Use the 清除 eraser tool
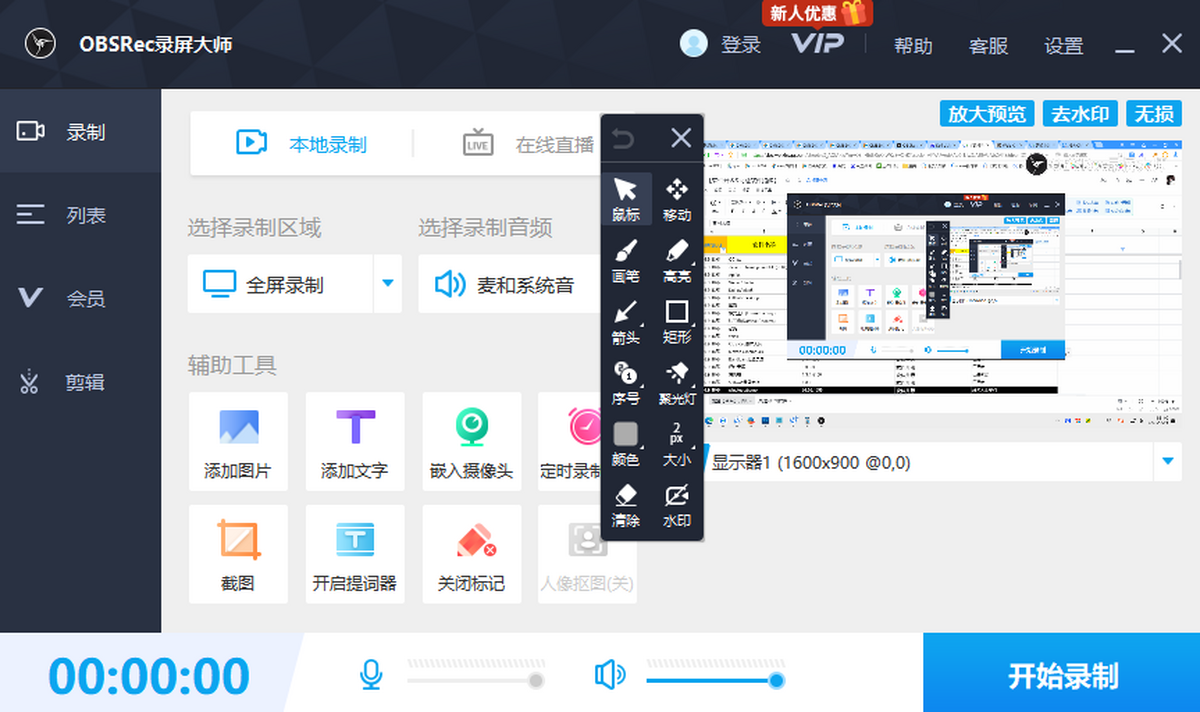1200x712 pixels. pos(626,506)
